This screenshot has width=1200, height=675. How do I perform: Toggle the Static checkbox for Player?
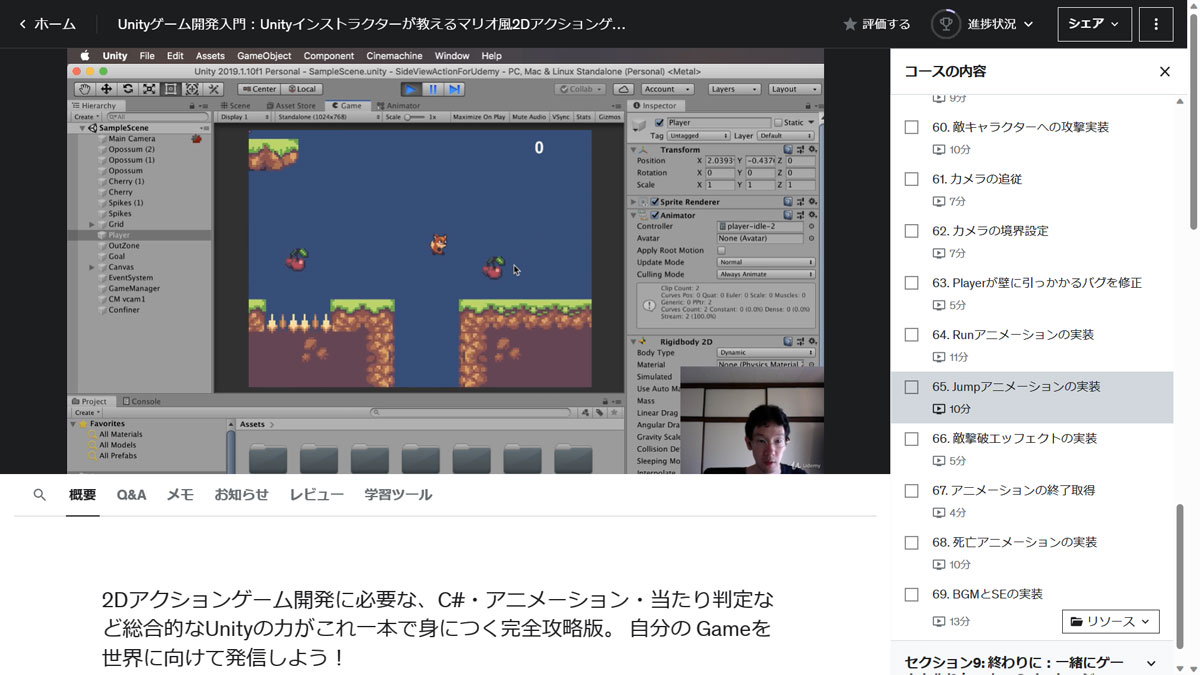780,122
